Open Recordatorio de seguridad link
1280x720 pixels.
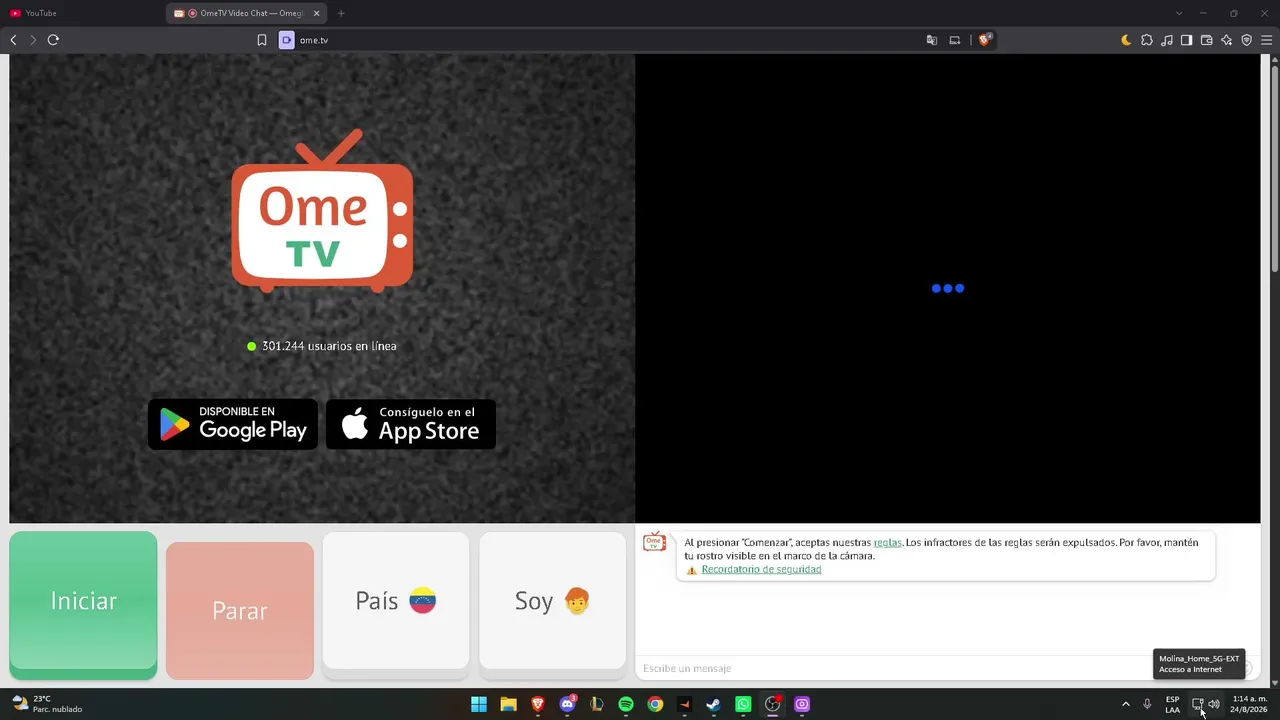coord(761,569)
